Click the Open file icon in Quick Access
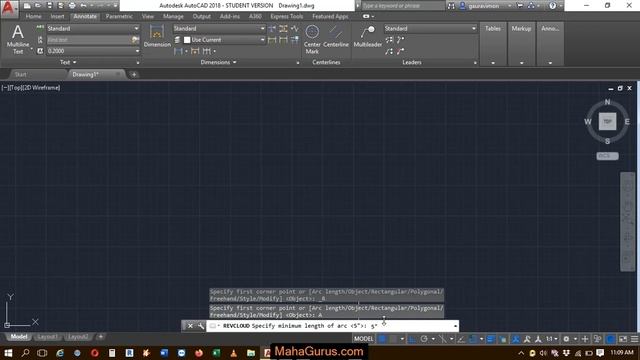 (38, 6)
